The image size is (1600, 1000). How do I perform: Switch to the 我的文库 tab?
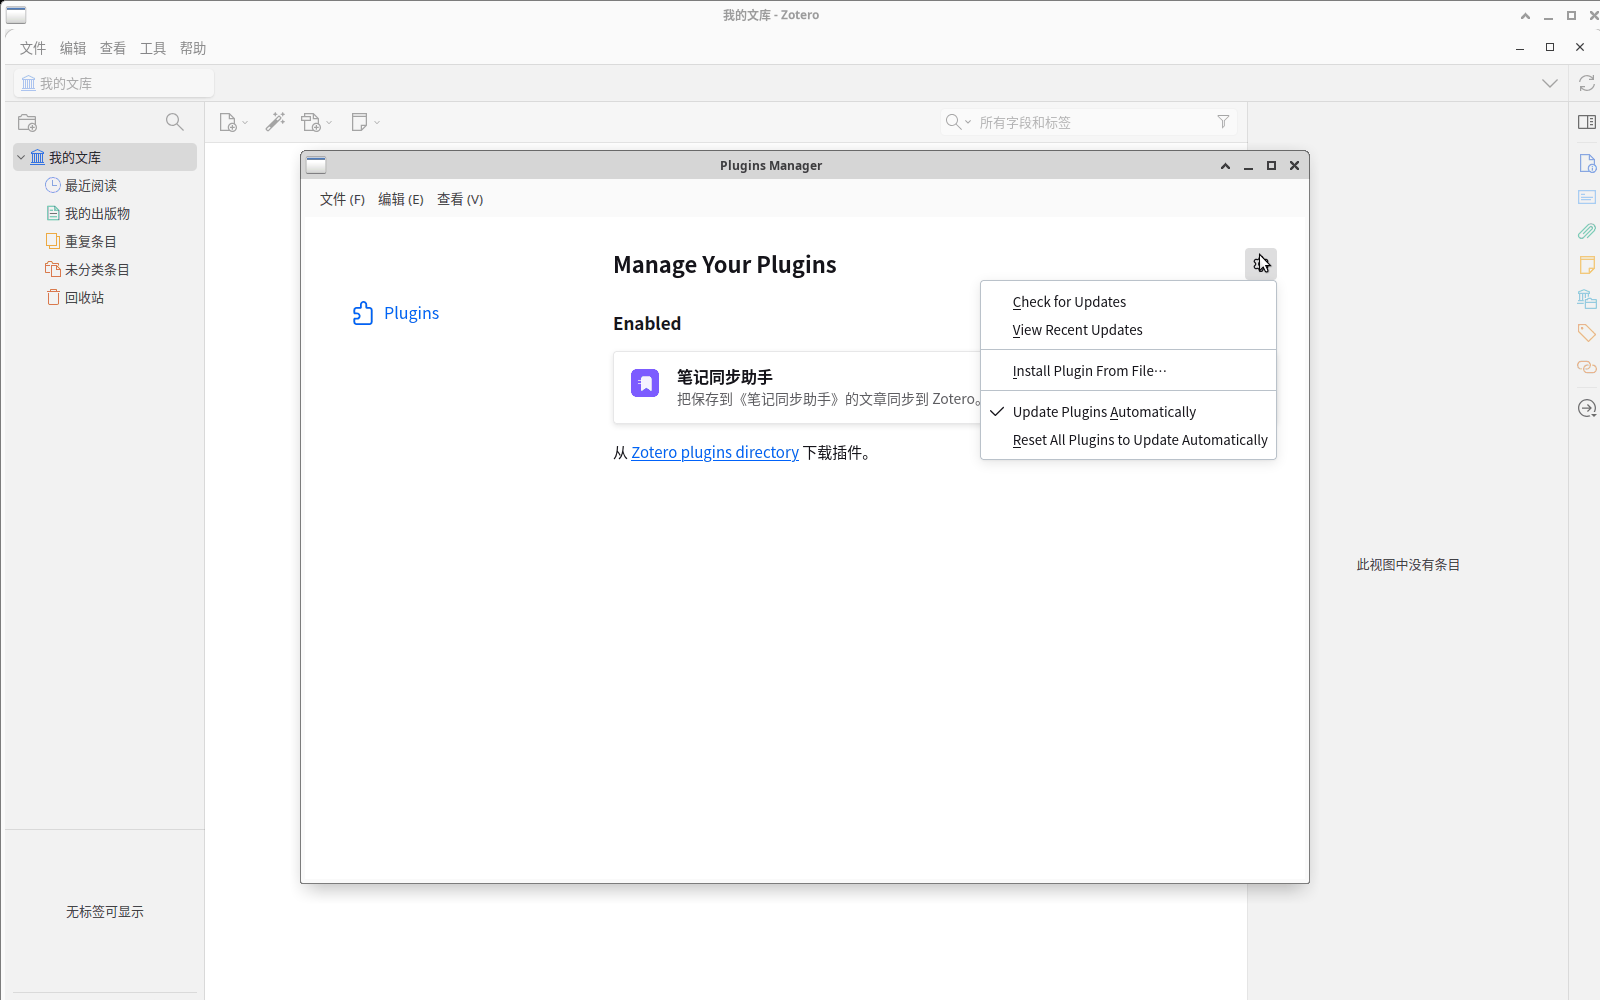pyautogui.click(x=114, y=83)
